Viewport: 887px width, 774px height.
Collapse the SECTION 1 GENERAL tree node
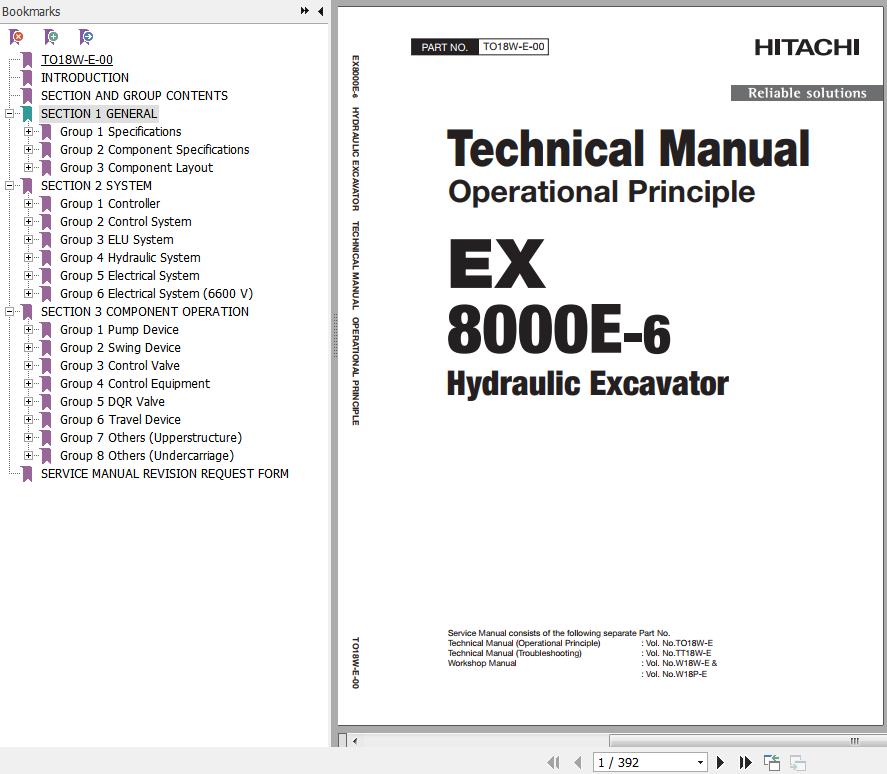[9, 114]
